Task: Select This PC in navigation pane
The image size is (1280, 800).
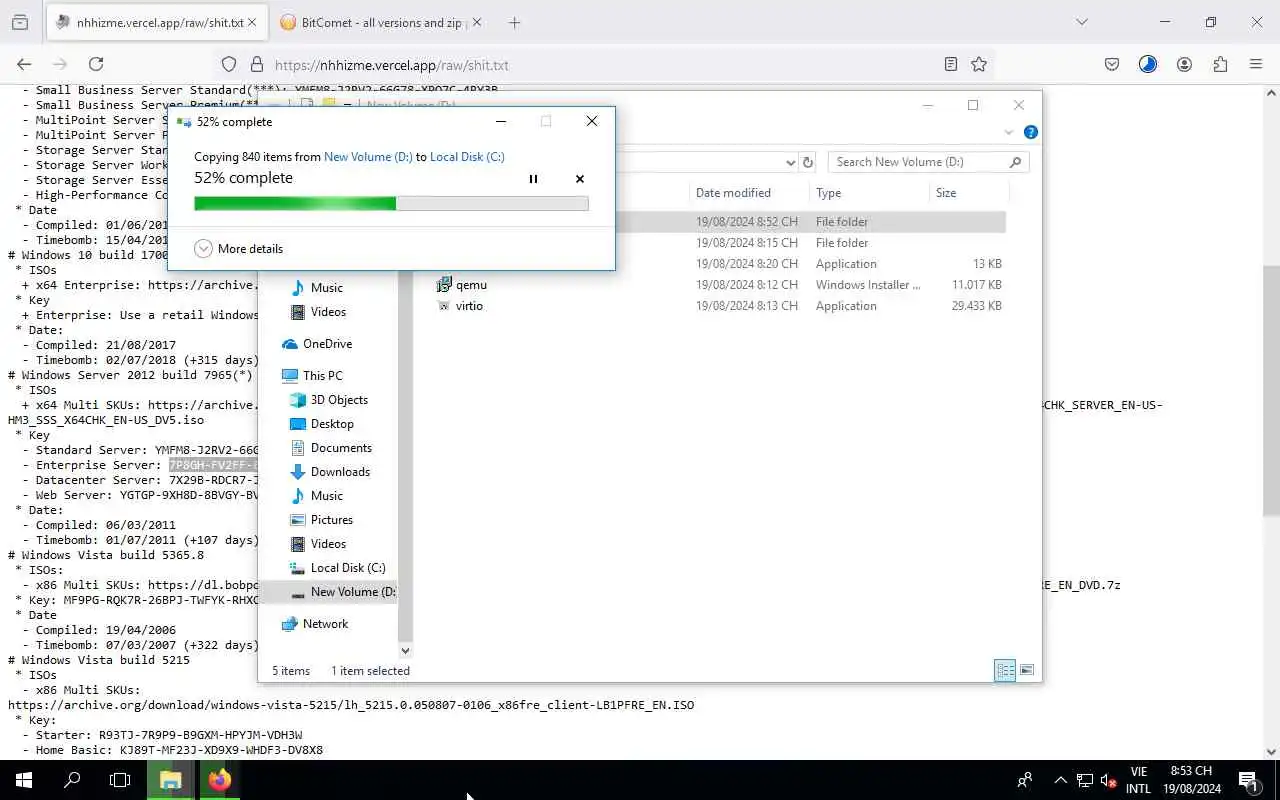Action: pyautogui.click(x=322, y=376)
